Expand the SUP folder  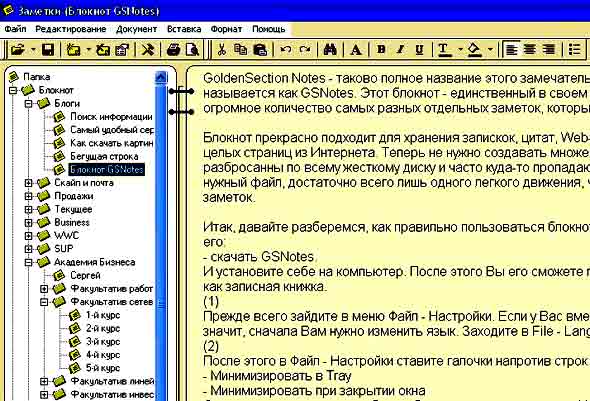[x=29, y=249]
